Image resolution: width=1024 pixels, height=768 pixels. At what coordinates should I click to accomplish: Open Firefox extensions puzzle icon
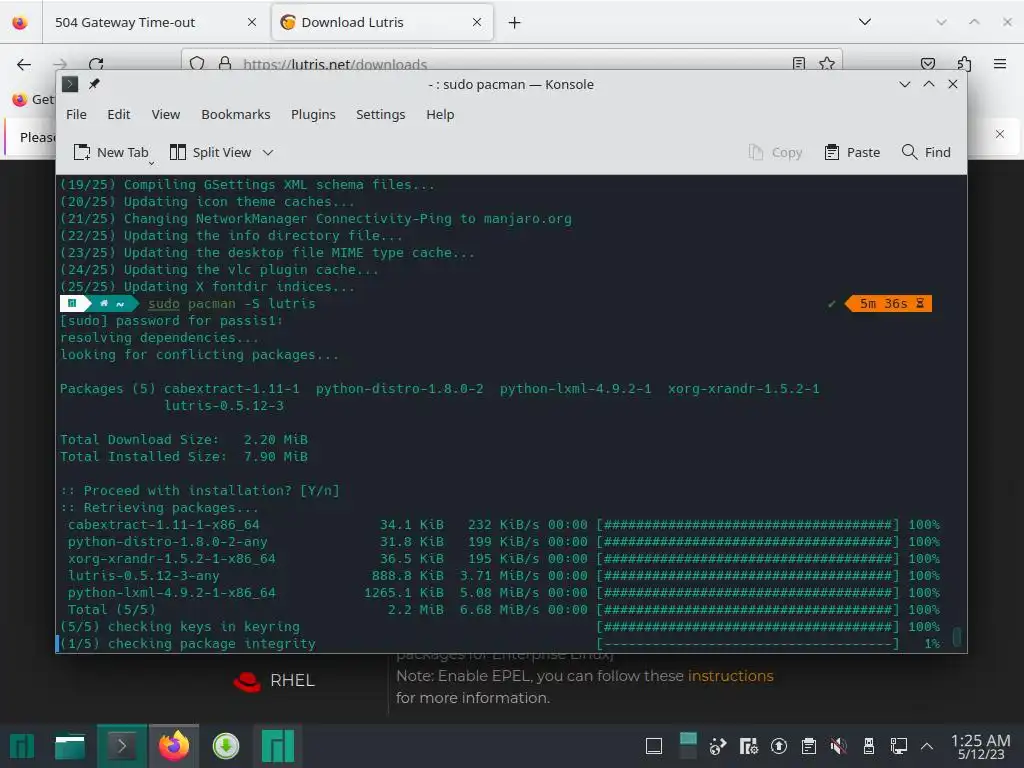coord(964,64)
